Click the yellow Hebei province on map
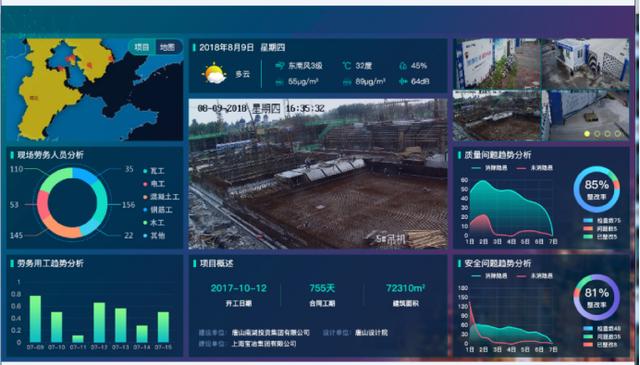640x365 pixels. tap(45, 94)
